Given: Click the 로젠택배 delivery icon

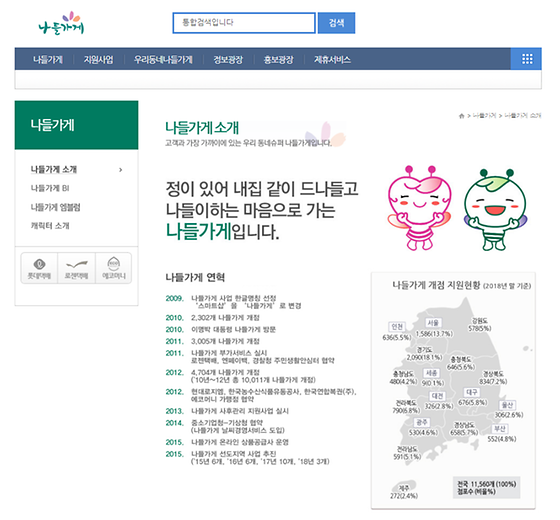Looking at the screenshot, I should pos(76,268).
